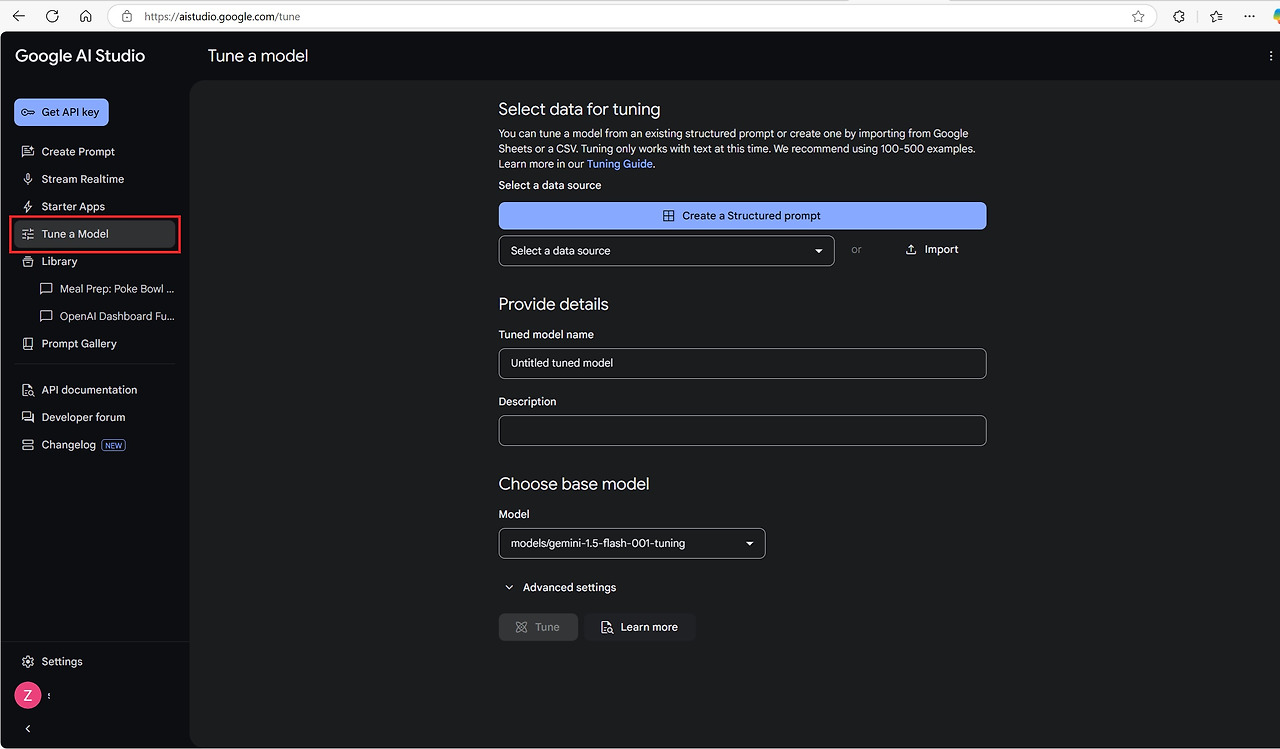Click the 'Provide details' heading

[553, 304]
